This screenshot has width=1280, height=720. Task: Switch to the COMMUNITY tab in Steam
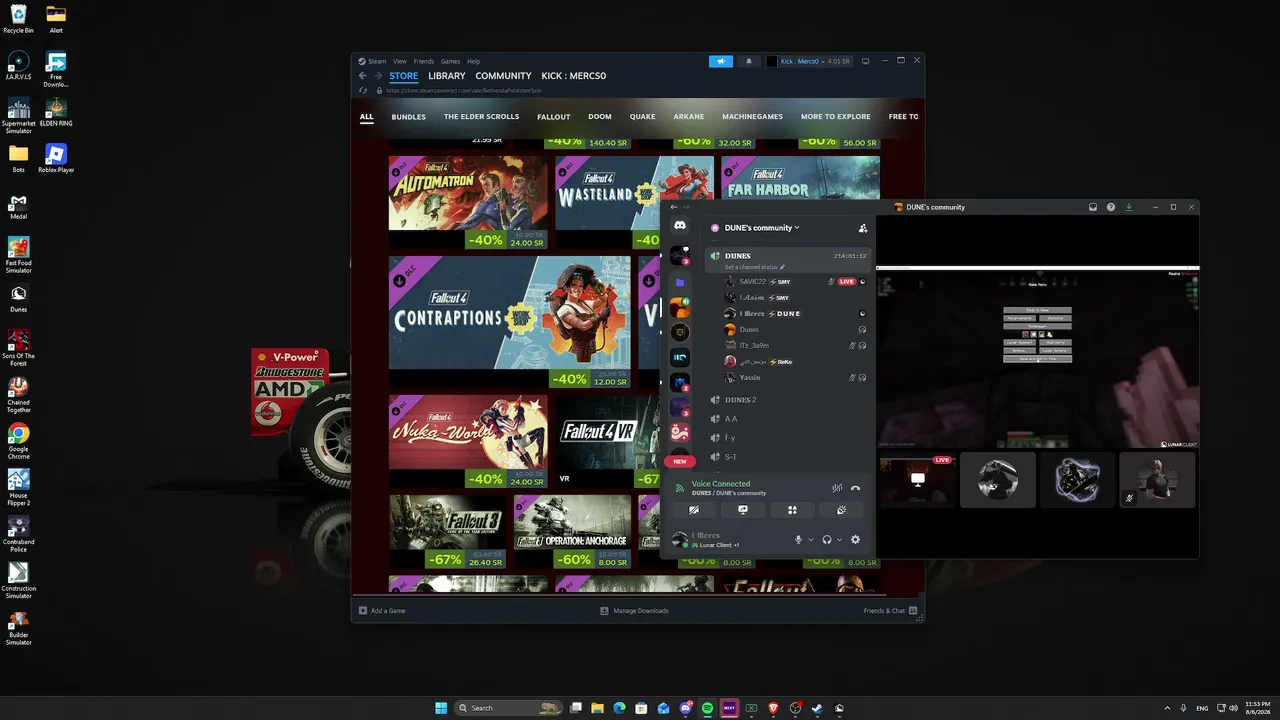tap(503, 76)
